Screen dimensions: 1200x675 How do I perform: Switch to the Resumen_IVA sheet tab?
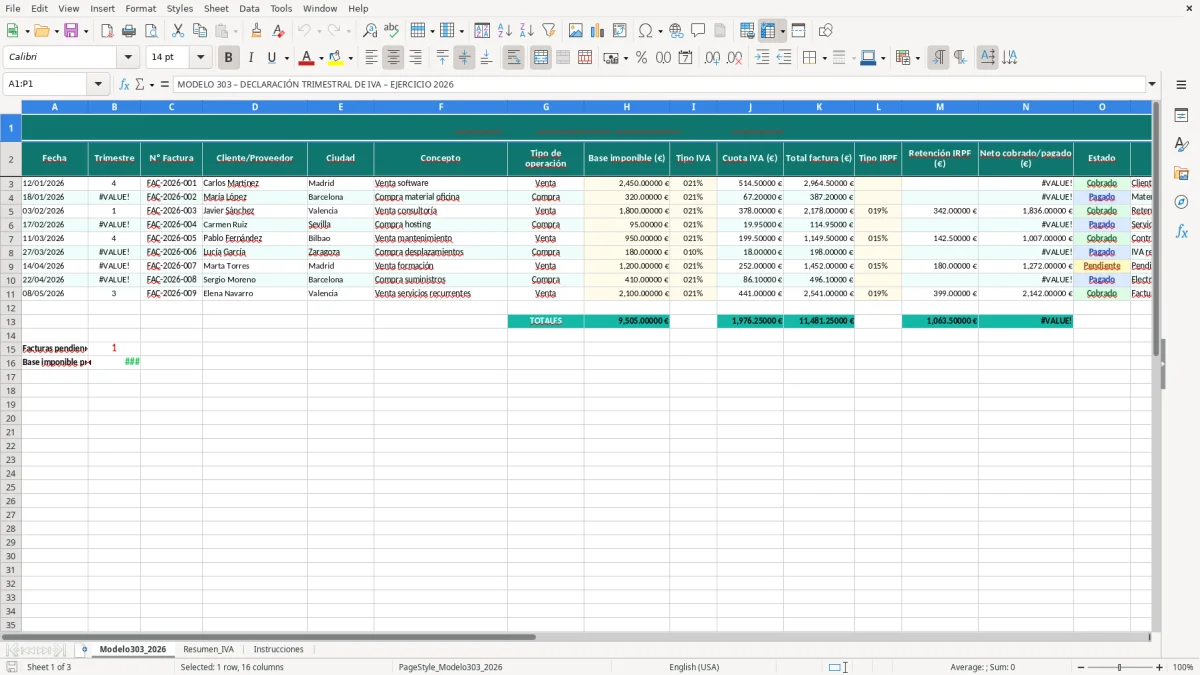pyautogui.click(x=208, y=649)
